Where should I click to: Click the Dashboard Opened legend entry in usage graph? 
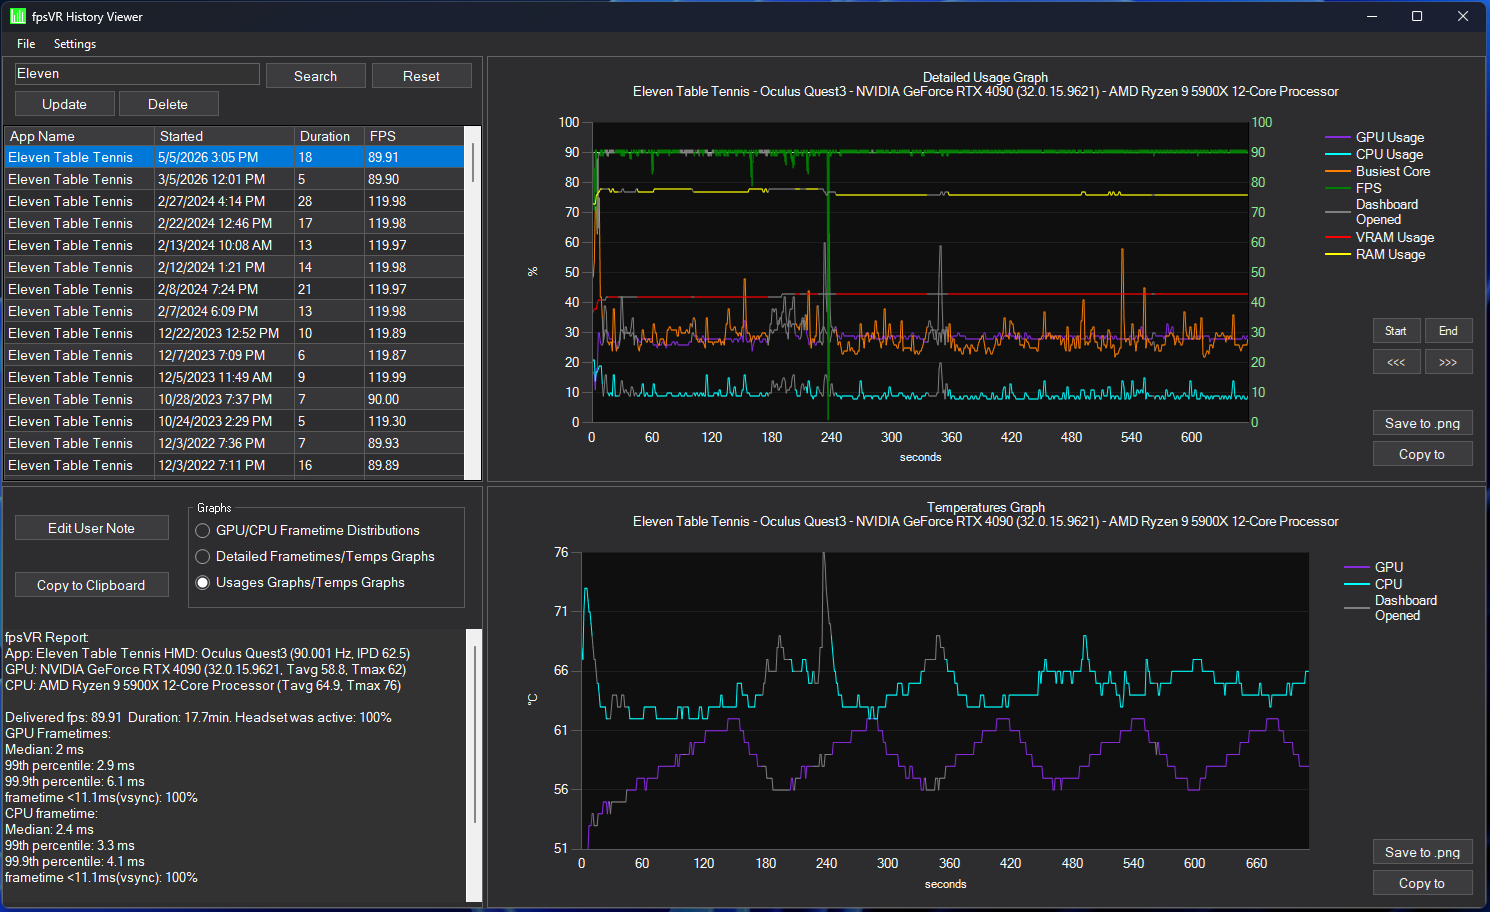click(x=1372, y=212)
